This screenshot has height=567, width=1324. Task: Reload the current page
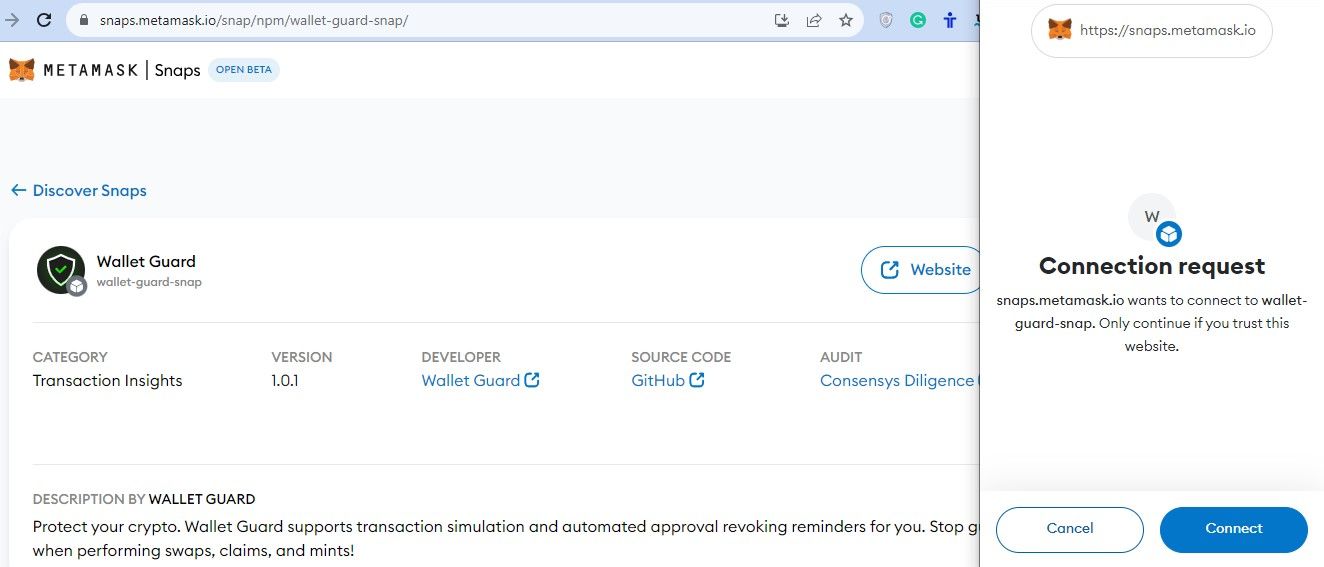44,20
